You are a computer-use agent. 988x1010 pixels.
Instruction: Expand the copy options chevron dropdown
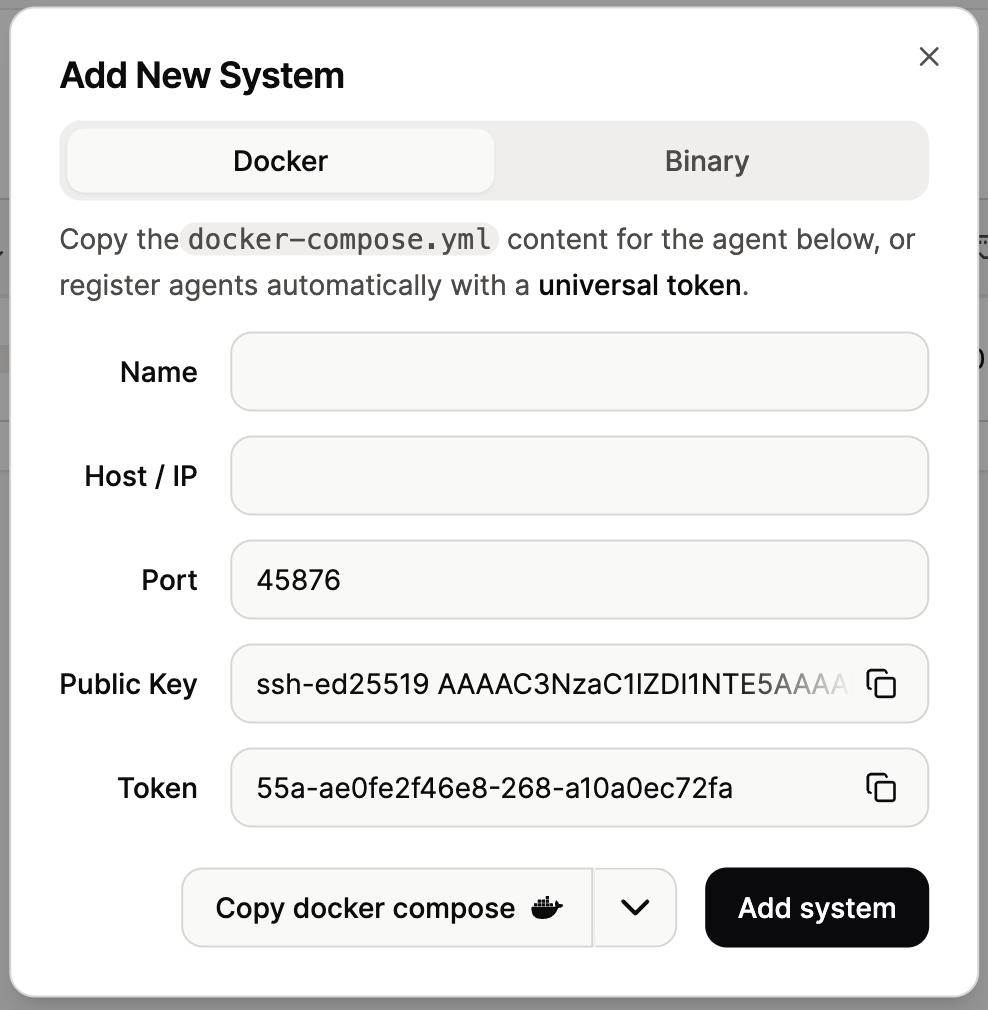pyautogui.click(x=635, y=907)
